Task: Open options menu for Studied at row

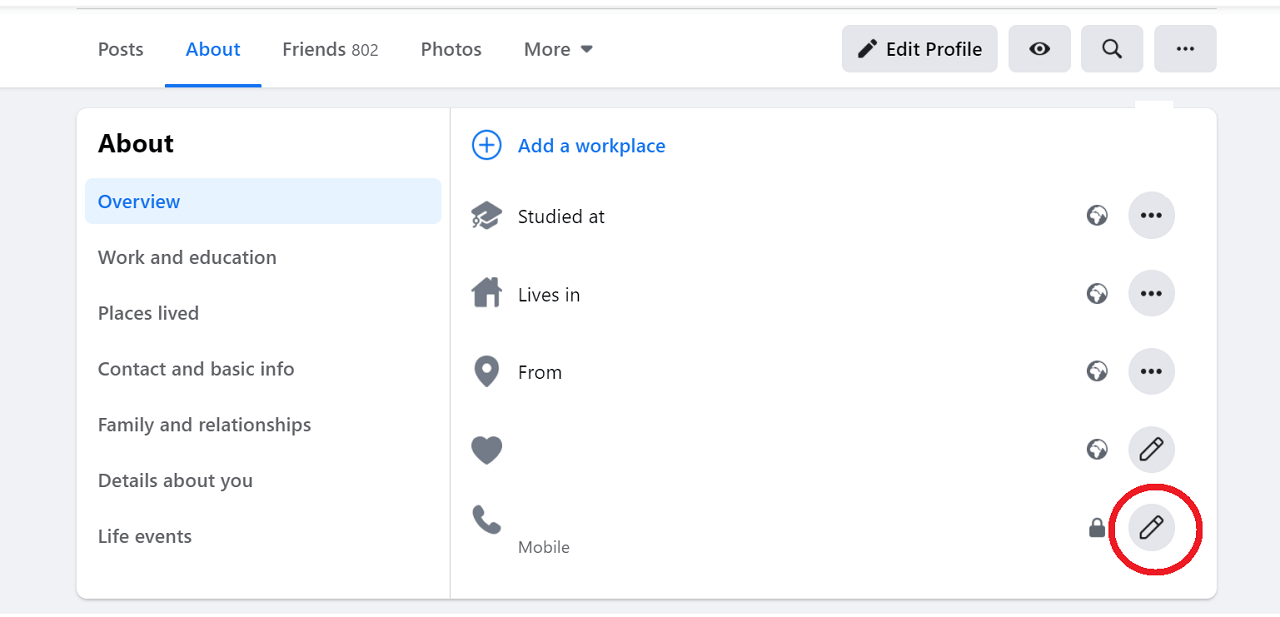Action: [x=1151, y=216]
